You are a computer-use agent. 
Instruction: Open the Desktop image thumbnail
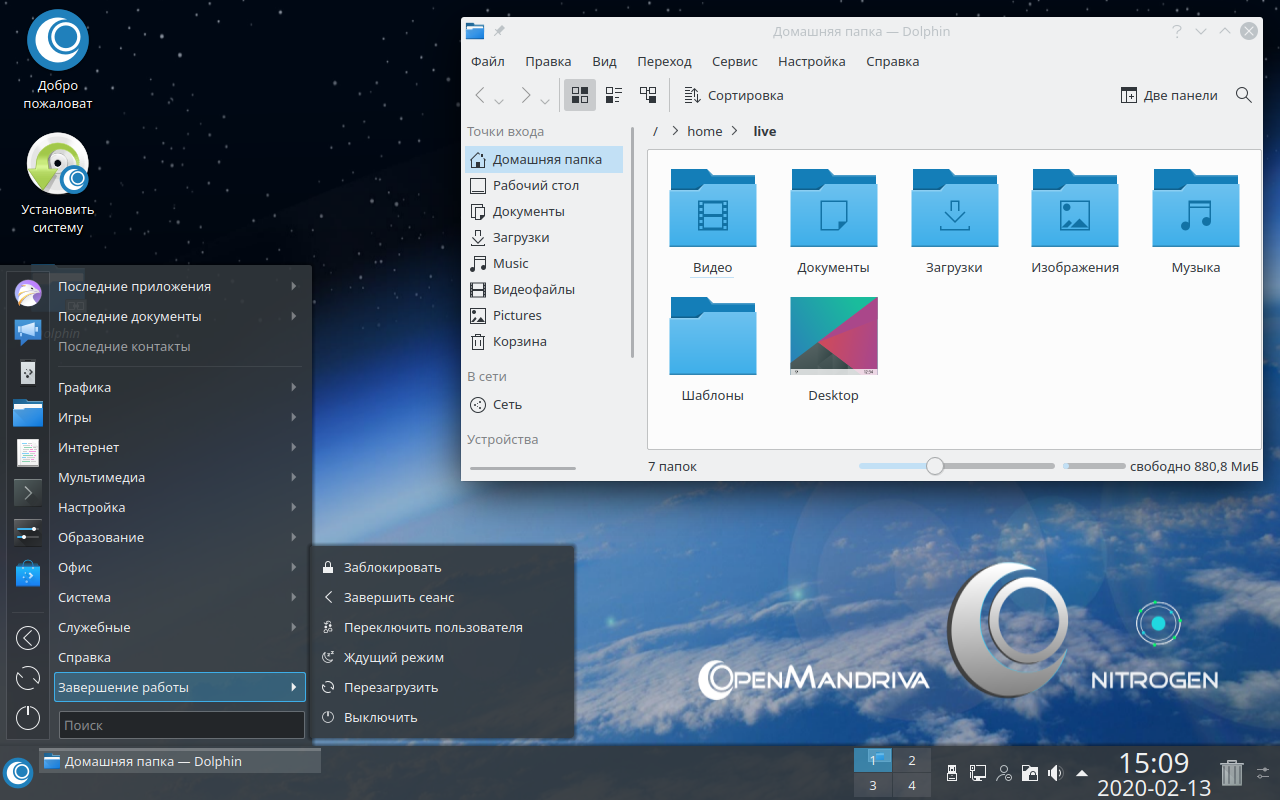[x=833, y=349]
